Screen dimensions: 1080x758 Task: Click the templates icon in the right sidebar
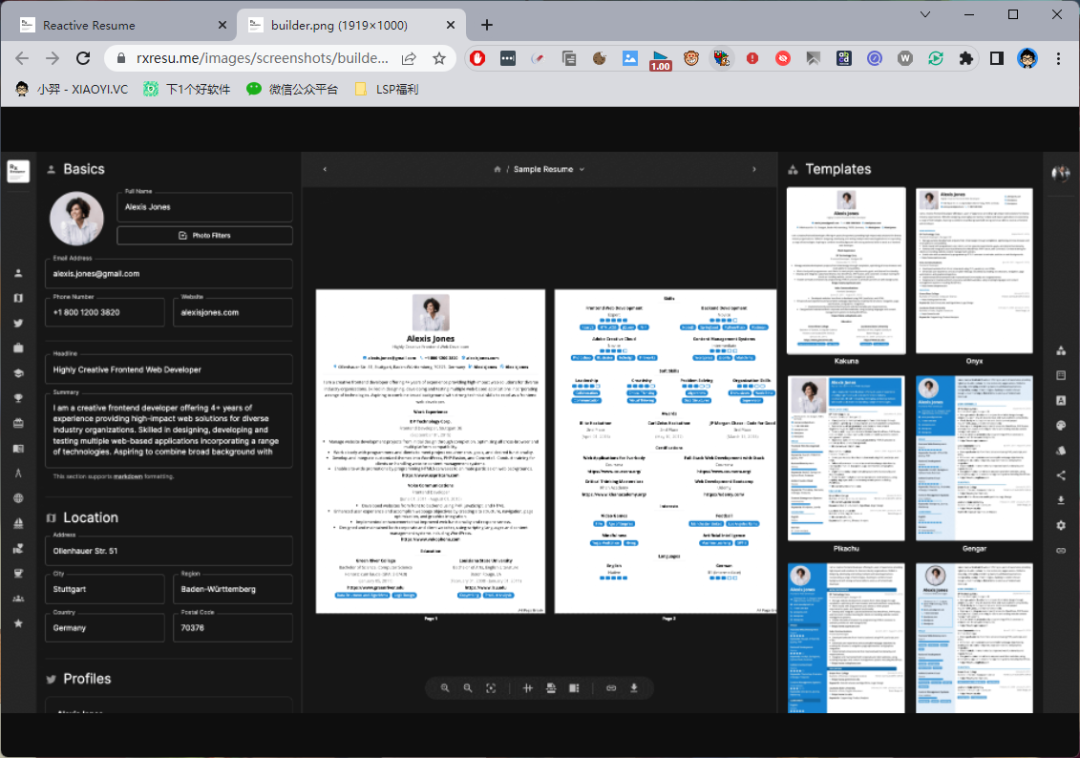click(x=1061, y=350)
